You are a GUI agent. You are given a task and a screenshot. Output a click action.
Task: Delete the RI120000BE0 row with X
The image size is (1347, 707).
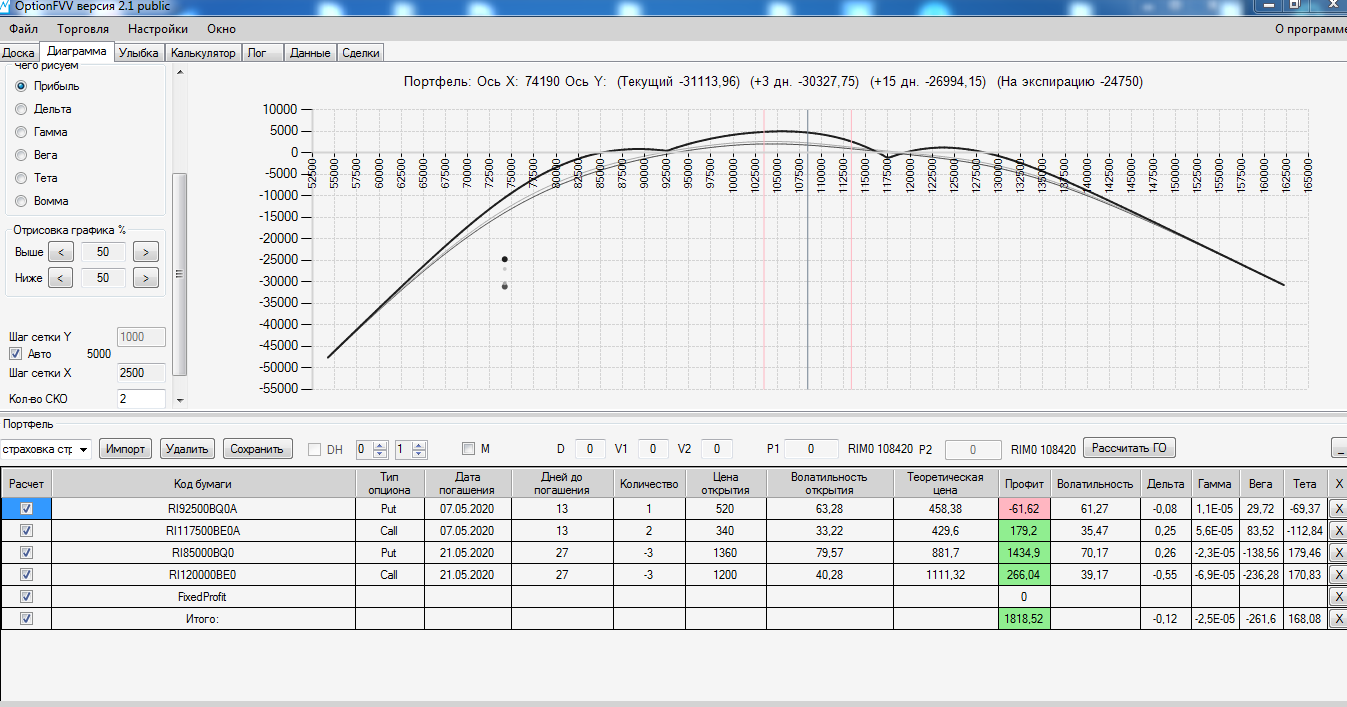point(1339,575)
